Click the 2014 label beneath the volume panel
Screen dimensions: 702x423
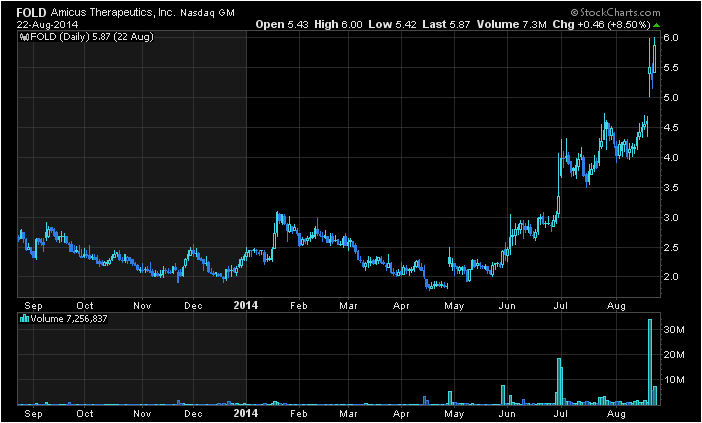(x=246, y=413)
